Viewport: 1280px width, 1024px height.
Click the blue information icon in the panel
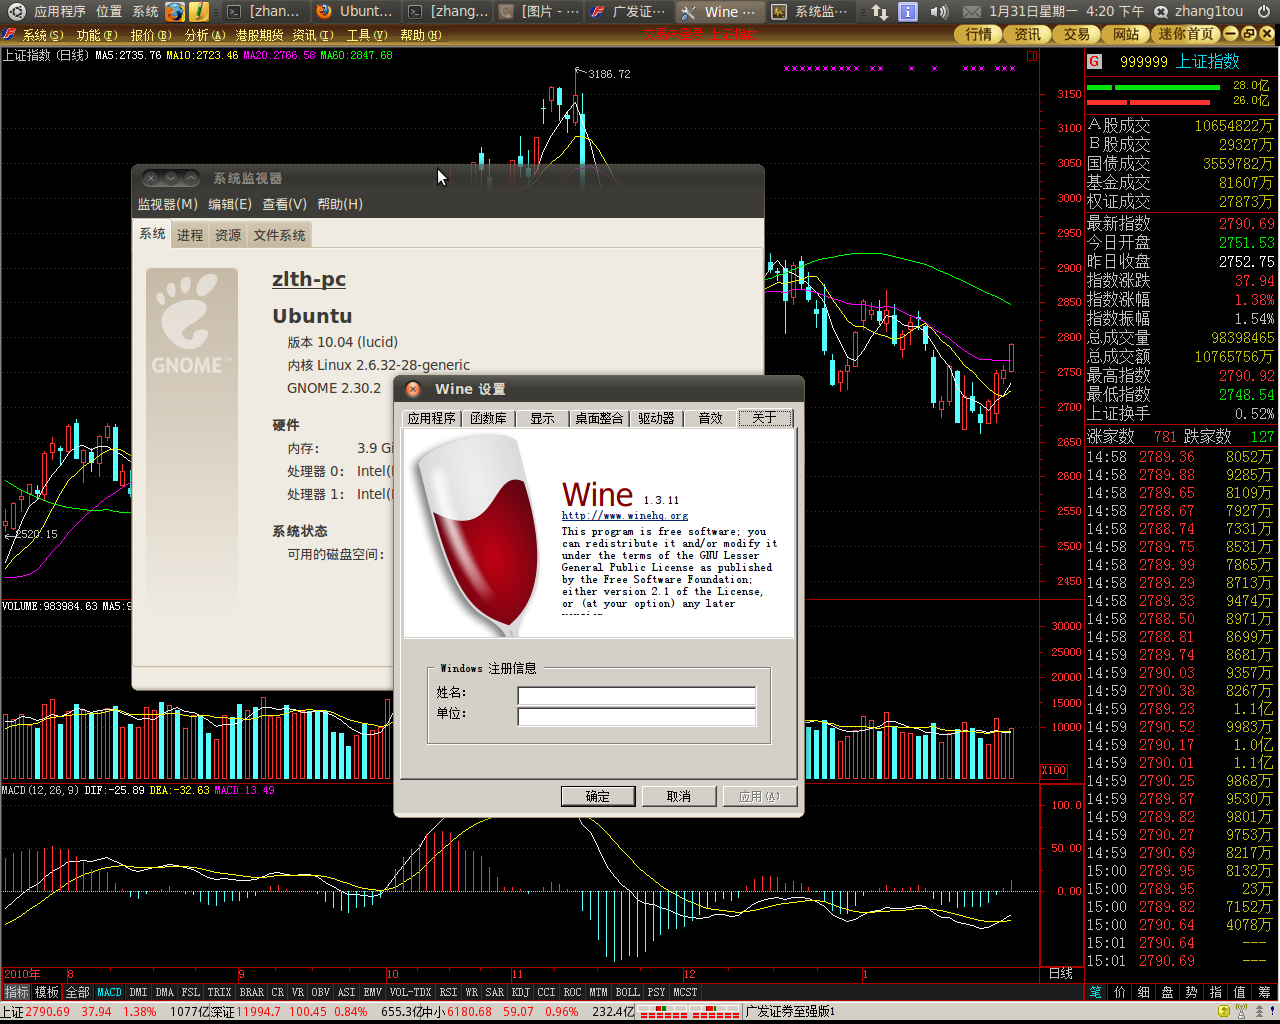[x=908, y=11]
